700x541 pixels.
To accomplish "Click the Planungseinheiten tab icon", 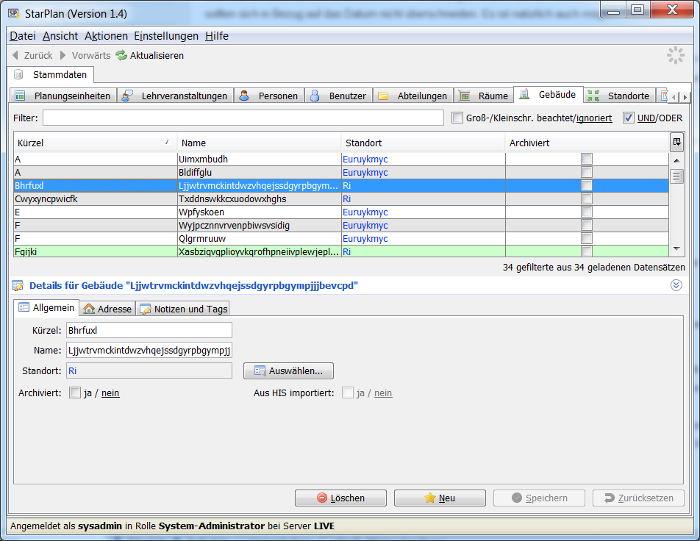I will [x=20, y=96].
